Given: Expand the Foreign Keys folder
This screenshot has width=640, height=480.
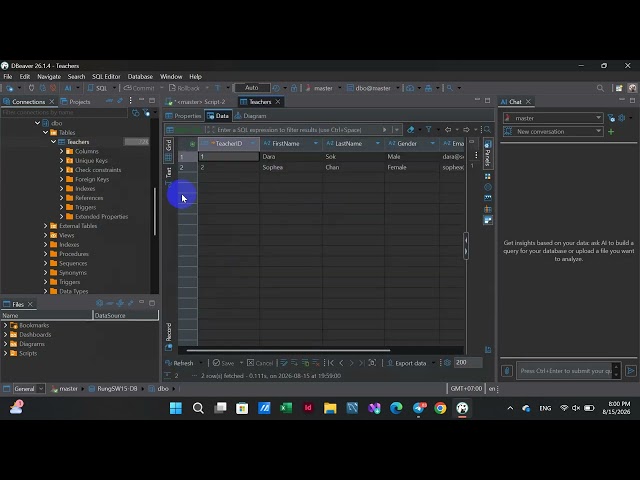Looking at the screenshot, I should click(x=62, y=179).
